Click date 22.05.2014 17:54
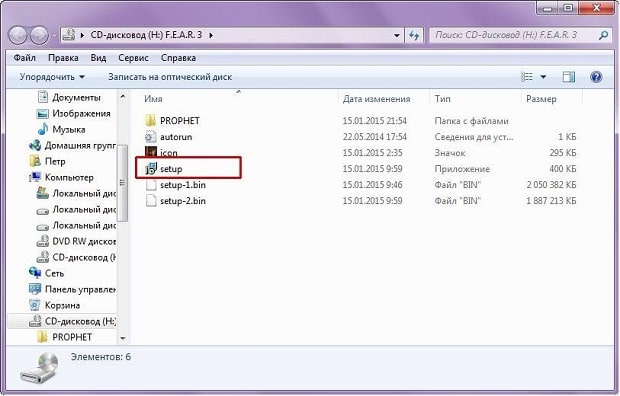Viewport: 620px width, 396px height. (x=374, y=137)
